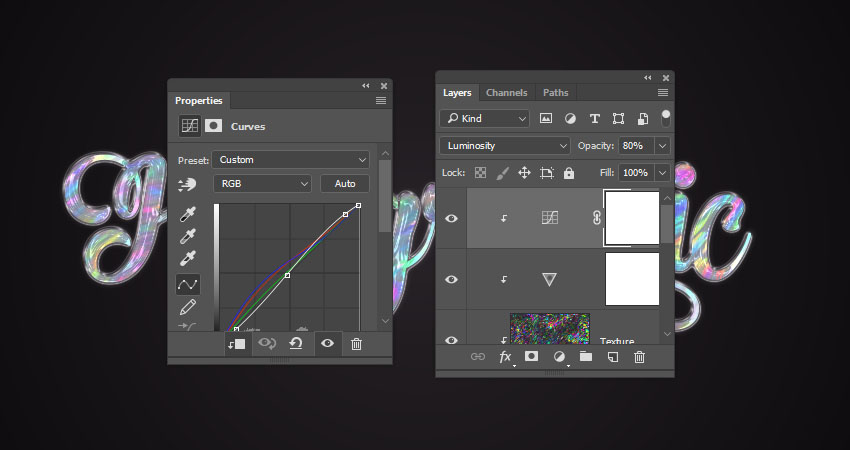Open the RGB channel dropdown
The image size is (850, 450).
click(262, 184)
